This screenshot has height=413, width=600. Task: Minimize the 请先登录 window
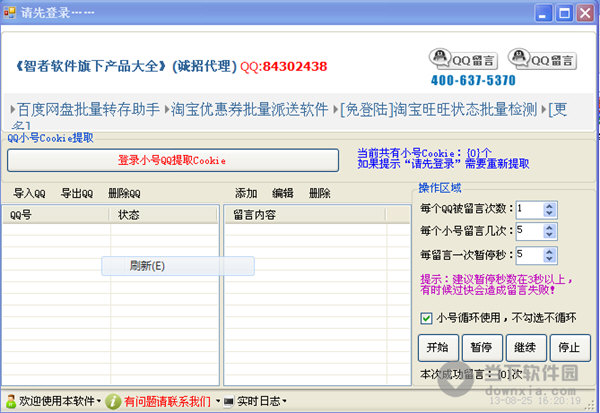[x=543, y=13]
